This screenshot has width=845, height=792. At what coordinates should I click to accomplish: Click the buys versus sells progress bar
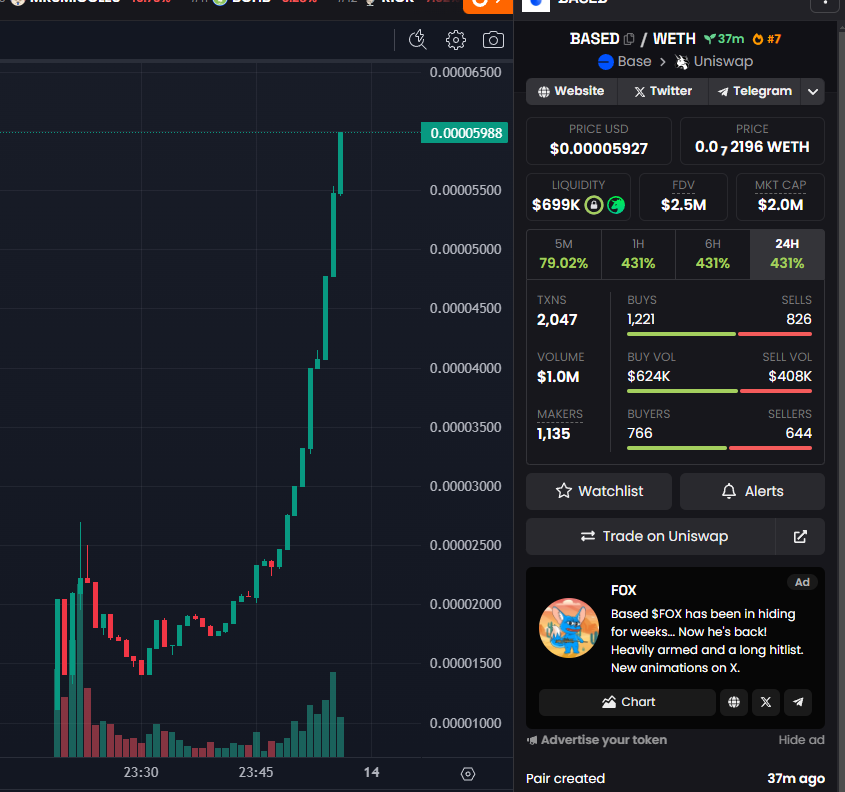tap(719, 335)
